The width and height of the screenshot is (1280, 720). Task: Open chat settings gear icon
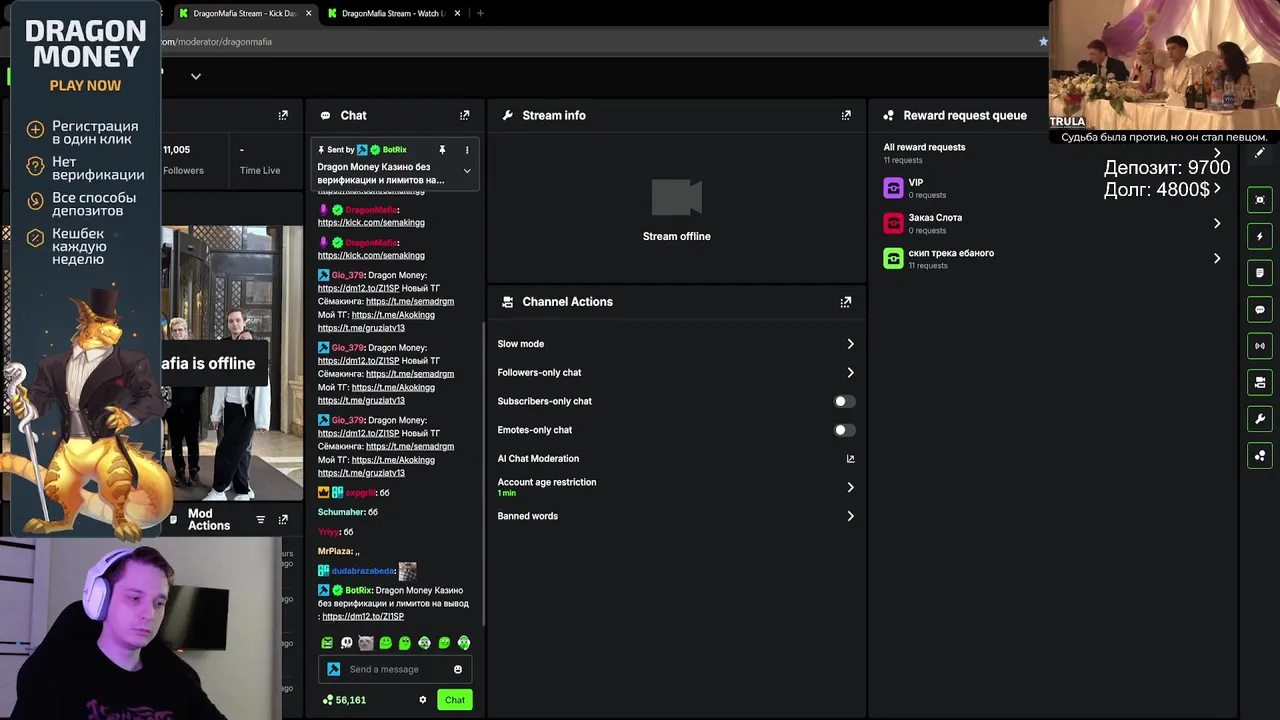422,700
